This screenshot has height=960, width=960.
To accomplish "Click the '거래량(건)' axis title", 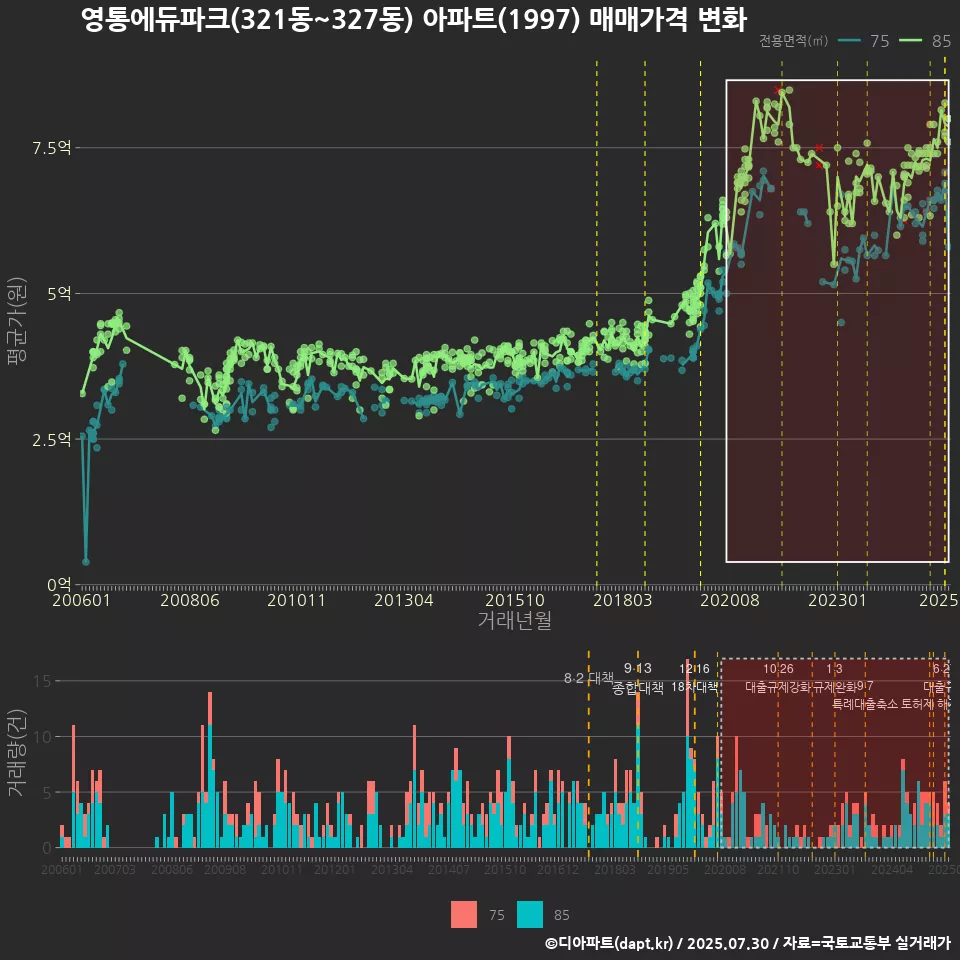I will point(17,752).
